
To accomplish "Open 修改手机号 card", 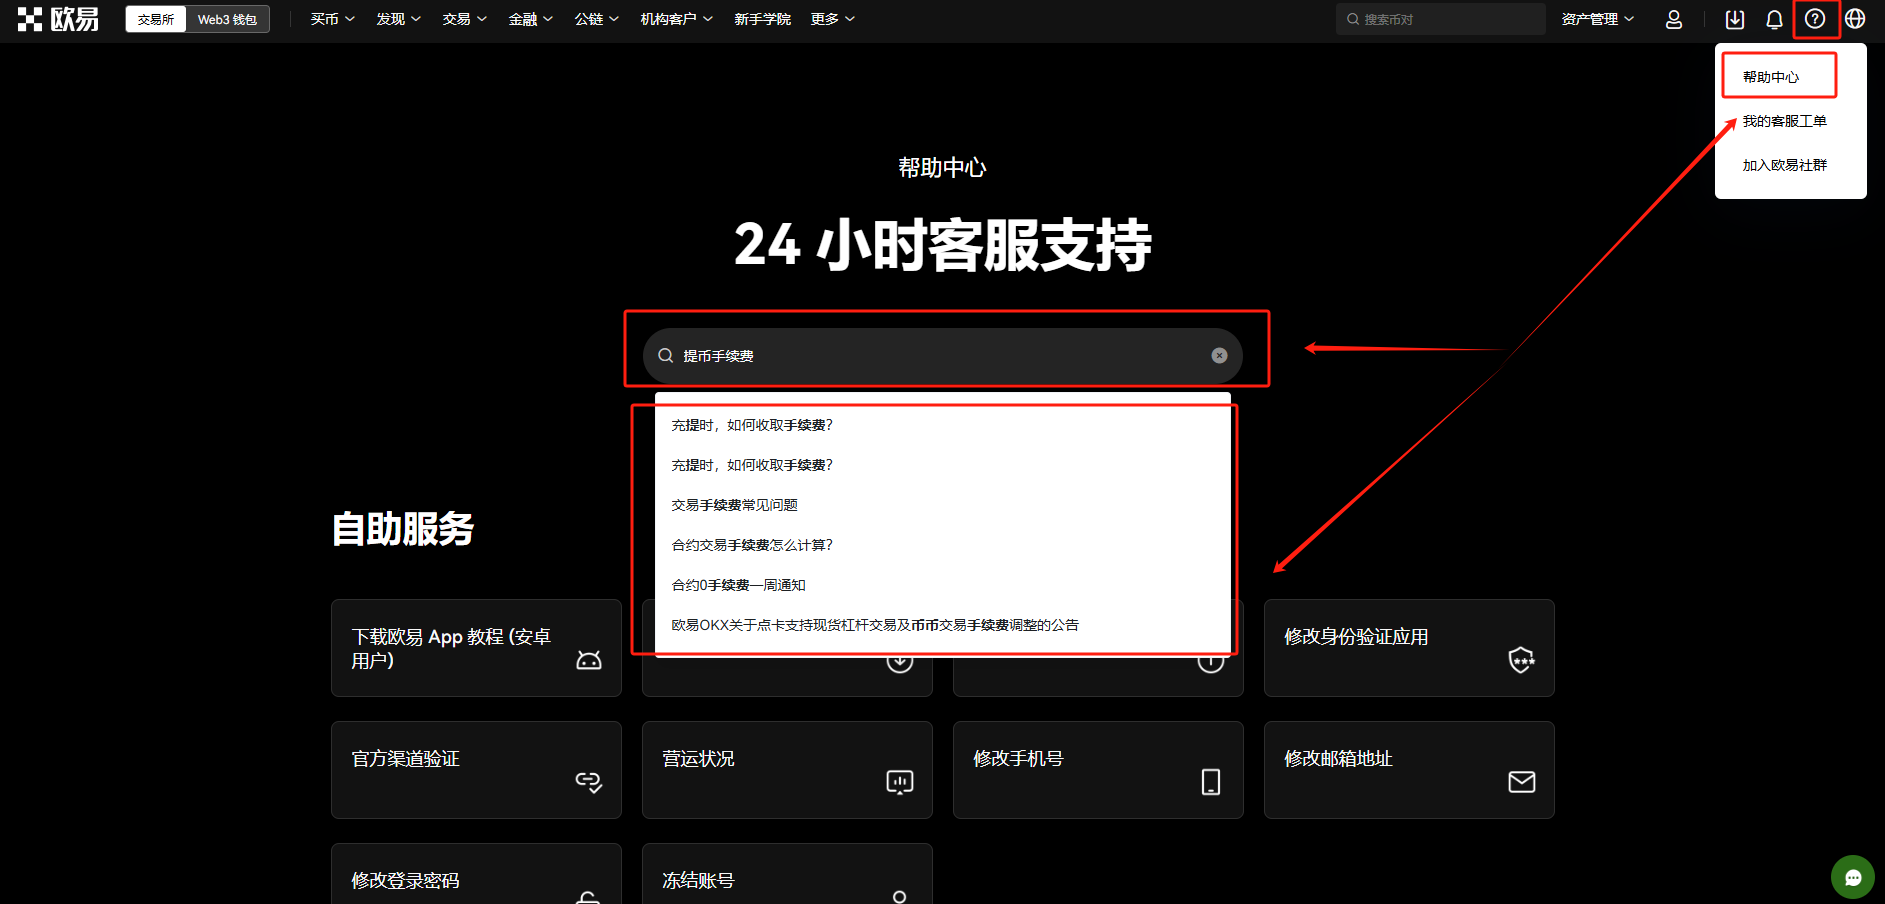I will tap(1098, 770).
